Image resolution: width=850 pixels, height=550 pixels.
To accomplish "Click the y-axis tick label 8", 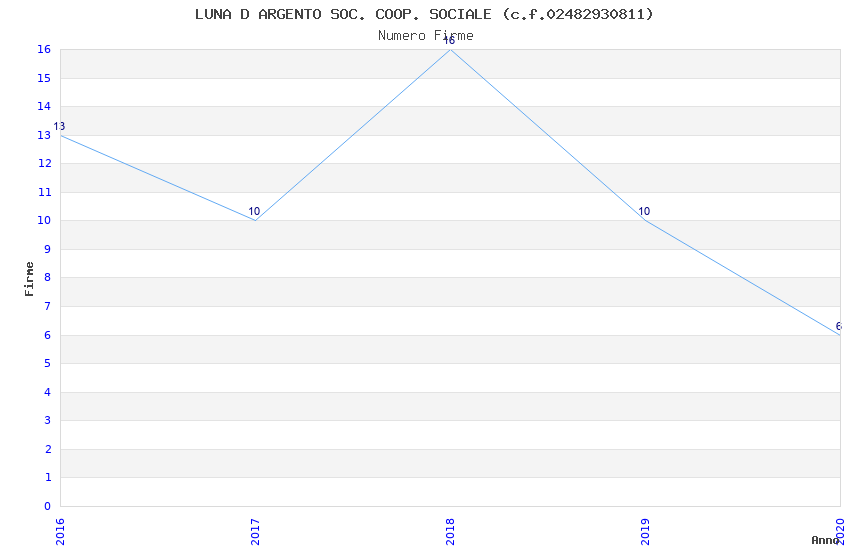I will click(x=48, y=277).
